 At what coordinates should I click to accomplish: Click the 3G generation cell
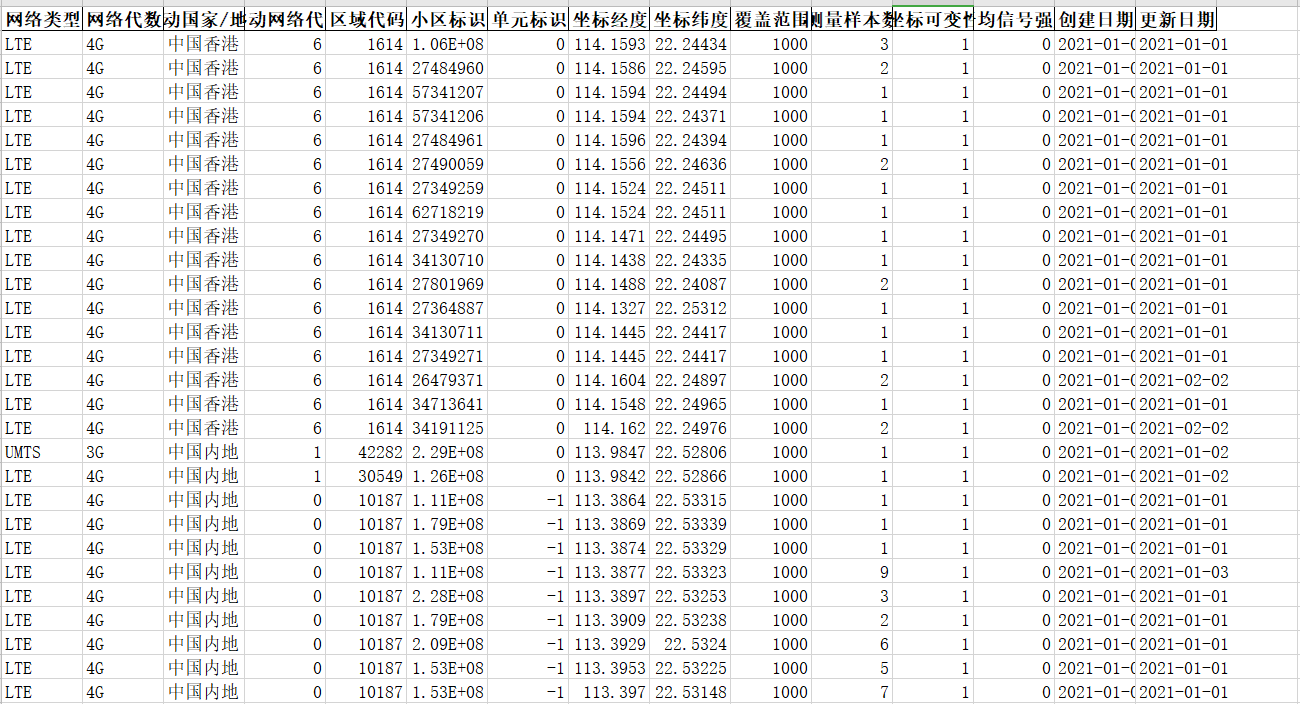coord(123,452)
